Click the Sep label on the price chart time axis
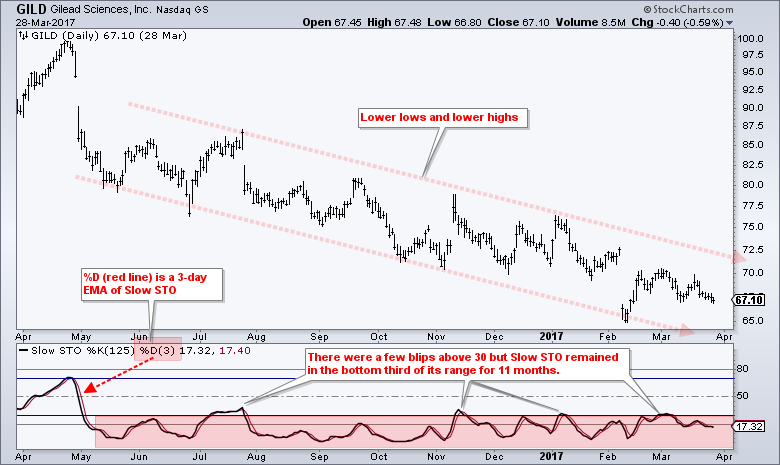The image size is (780, 465). tap(319, 337)
